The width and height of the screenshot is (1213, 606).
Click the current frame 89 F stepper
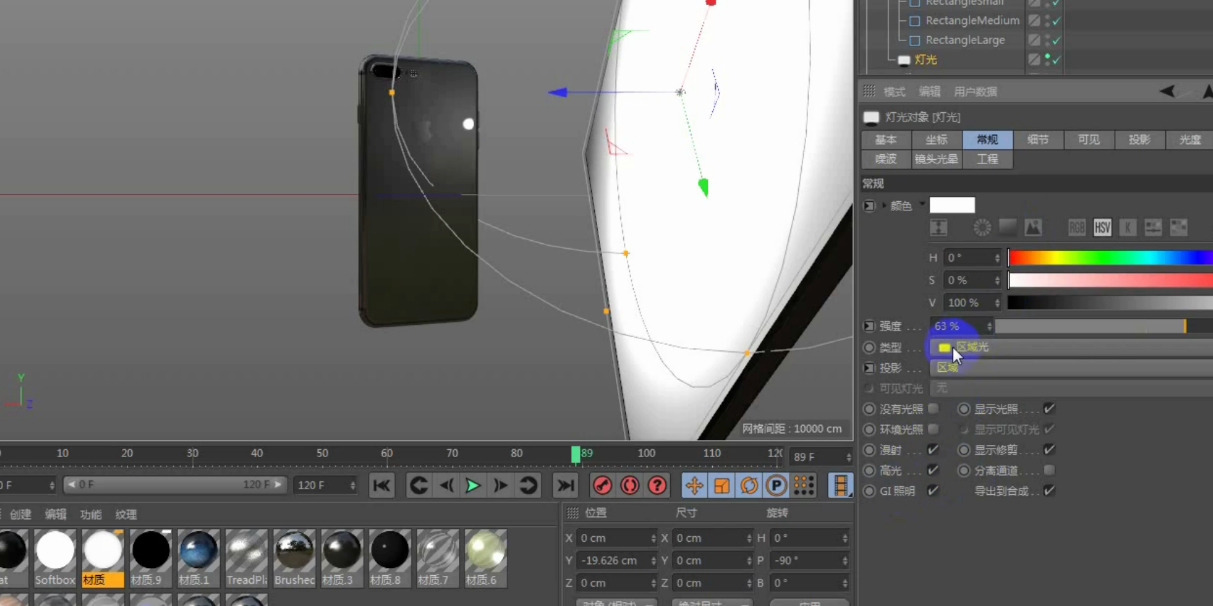849,457
